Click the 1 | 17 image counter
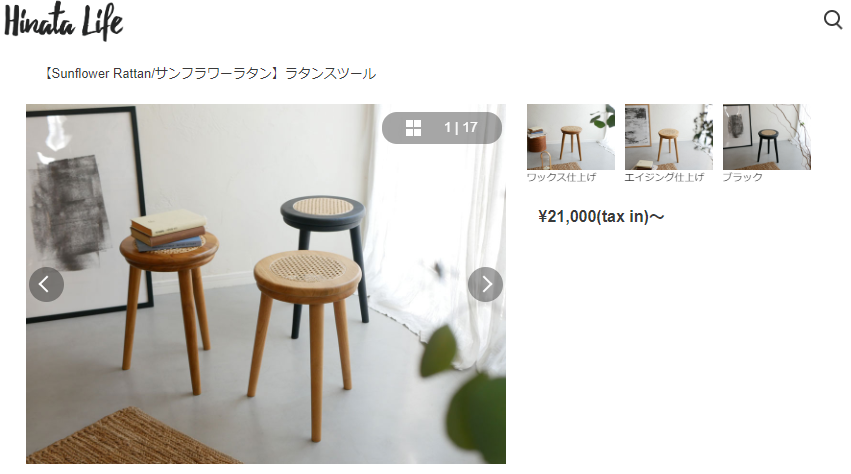Screen dimensions: 851x474 tap(460, 128)
